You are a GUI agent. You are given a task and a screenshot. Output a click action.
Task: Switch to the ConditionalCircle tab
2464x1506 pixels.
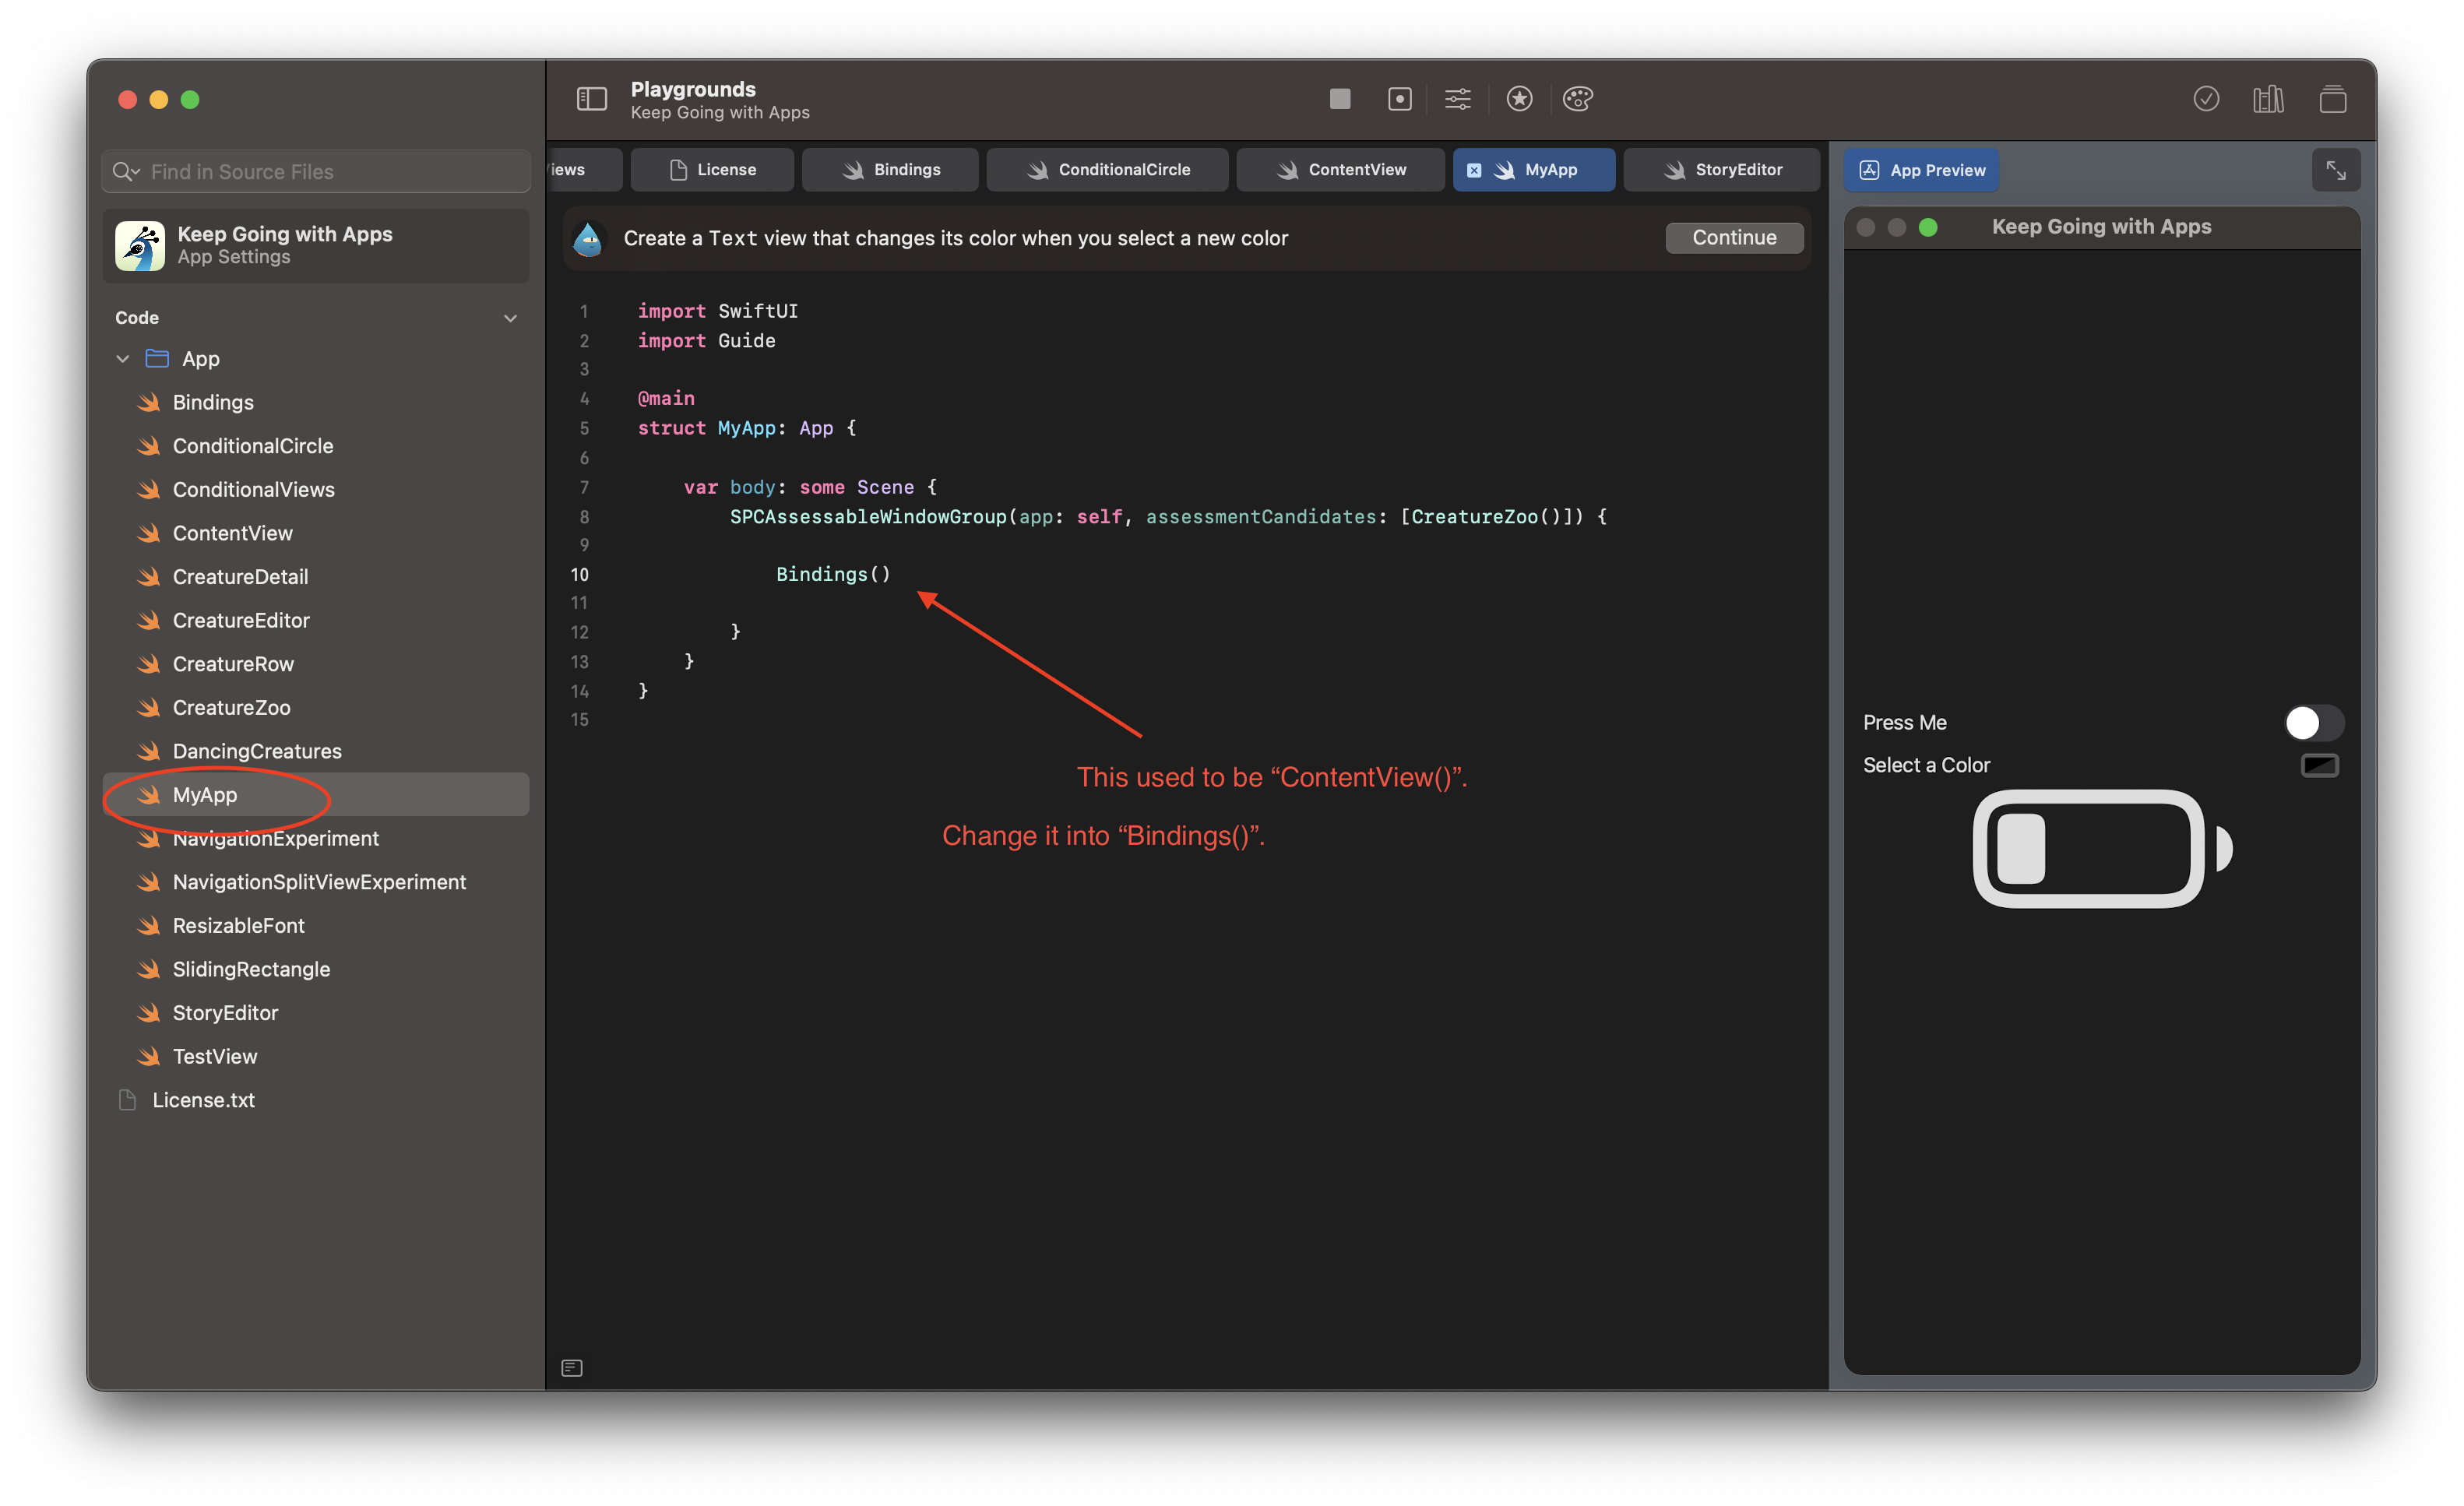click(x=1107, y=170)
